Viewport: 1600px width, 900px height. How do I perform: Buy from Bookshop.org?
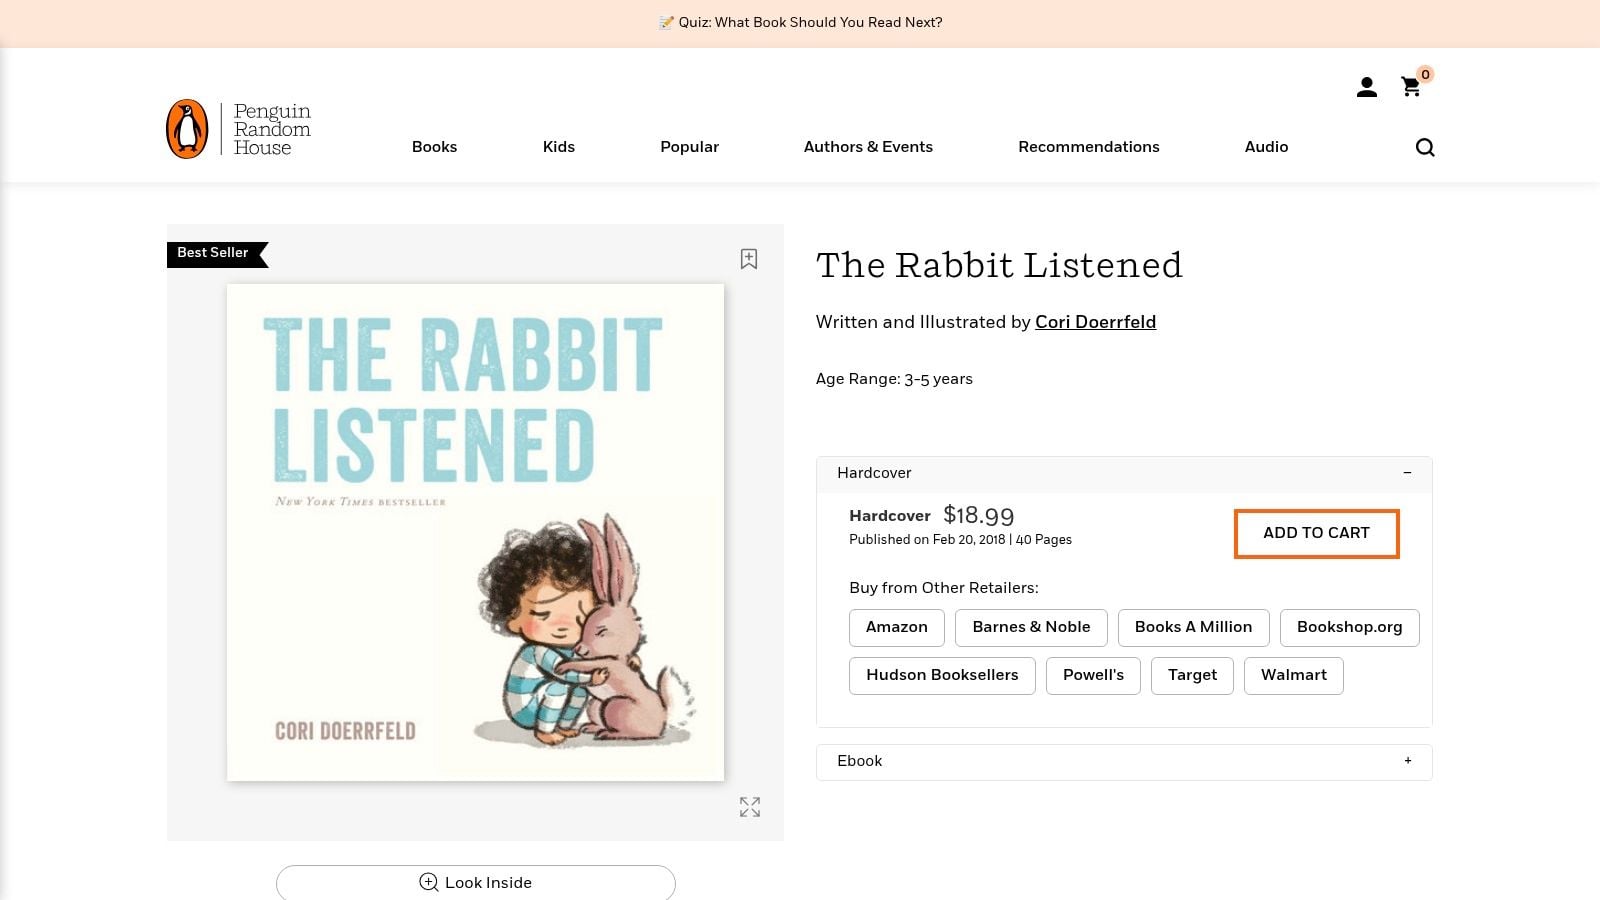tap(1349, 628)
